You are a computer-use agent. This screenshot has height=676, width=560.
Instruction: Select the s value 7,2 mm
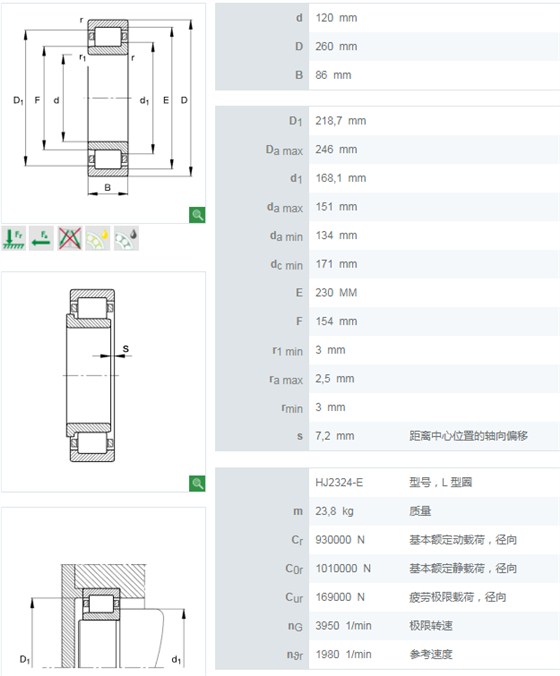coord(335,436)
